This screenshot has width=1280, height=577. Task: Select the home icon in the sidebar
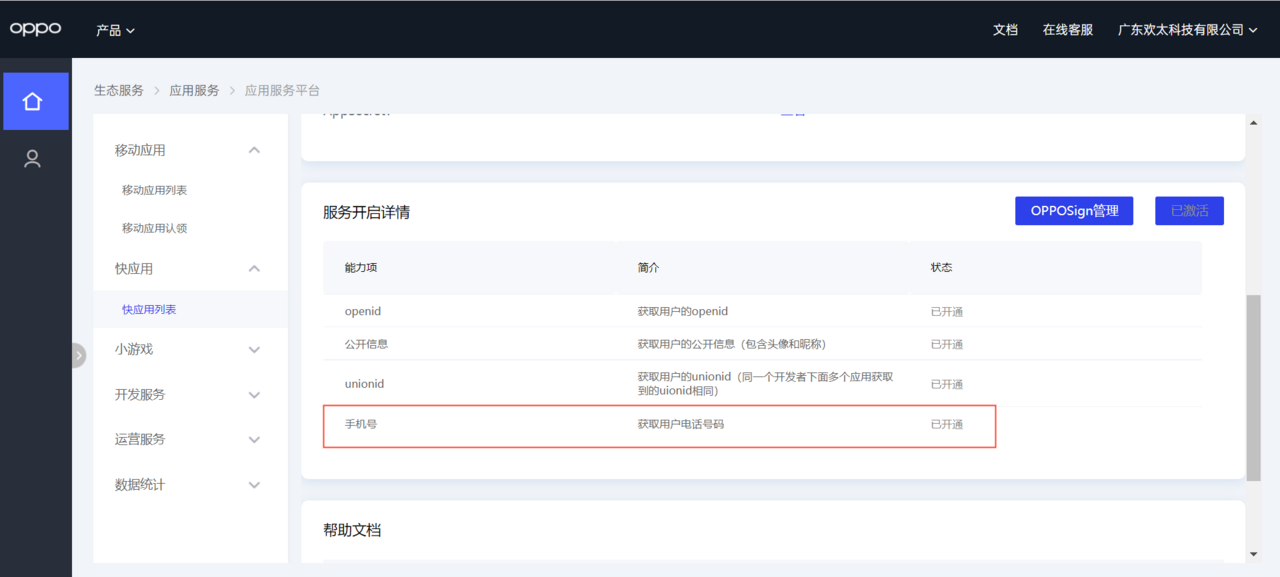point(35,100)
